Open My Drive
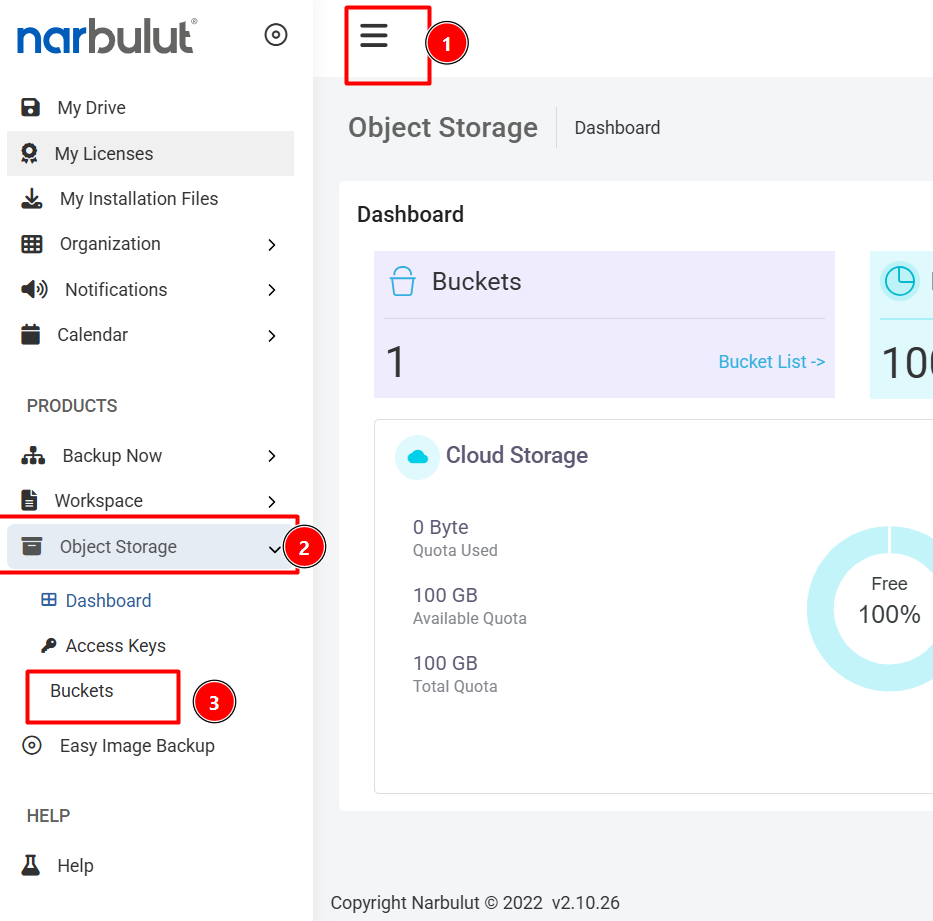Viewport: 933px width, 921px height. [91, 108]
